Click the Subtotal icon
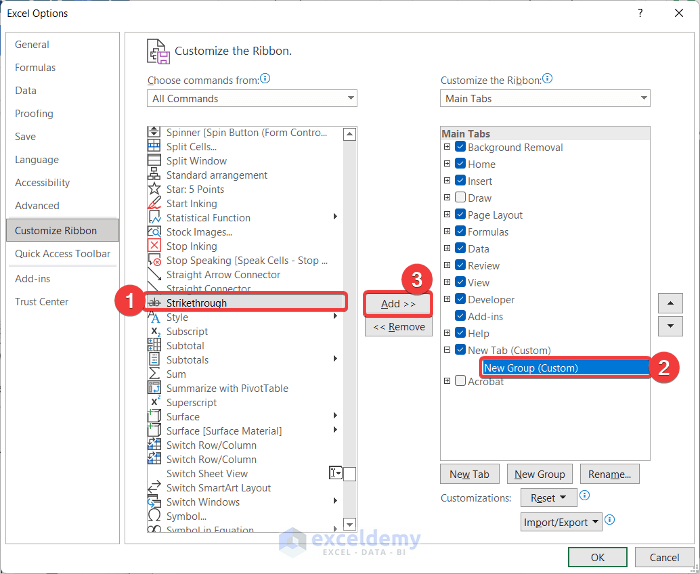Screen dimensions: 700x574 [x=154, y=345]
